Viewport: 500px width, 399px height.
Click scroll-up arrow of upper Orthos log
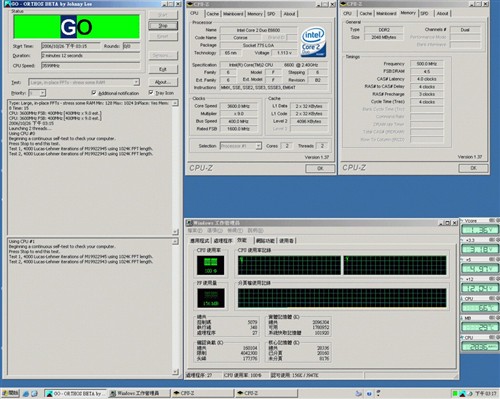point(175,103)
